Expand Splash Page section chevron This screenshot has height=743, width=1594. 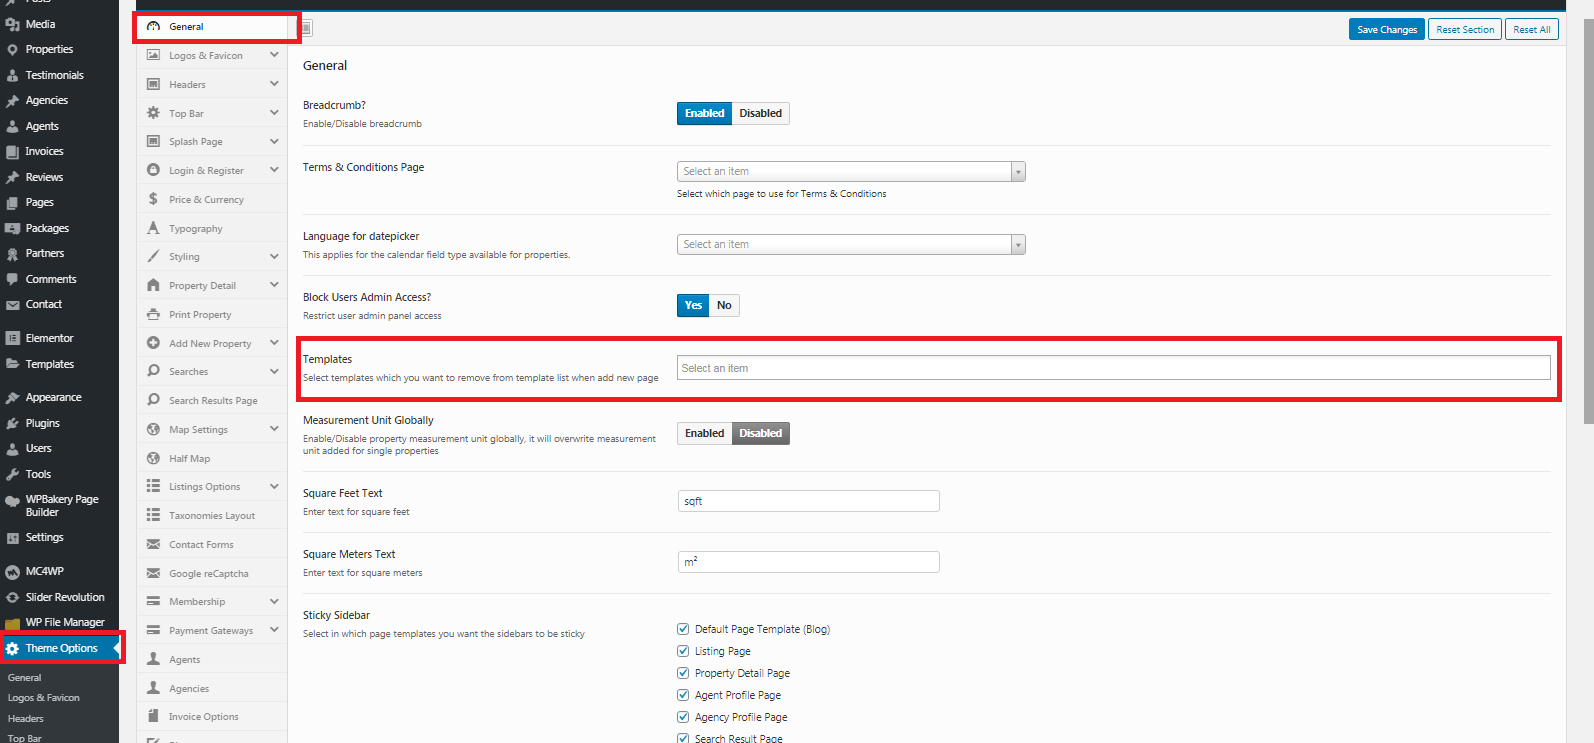274,141
